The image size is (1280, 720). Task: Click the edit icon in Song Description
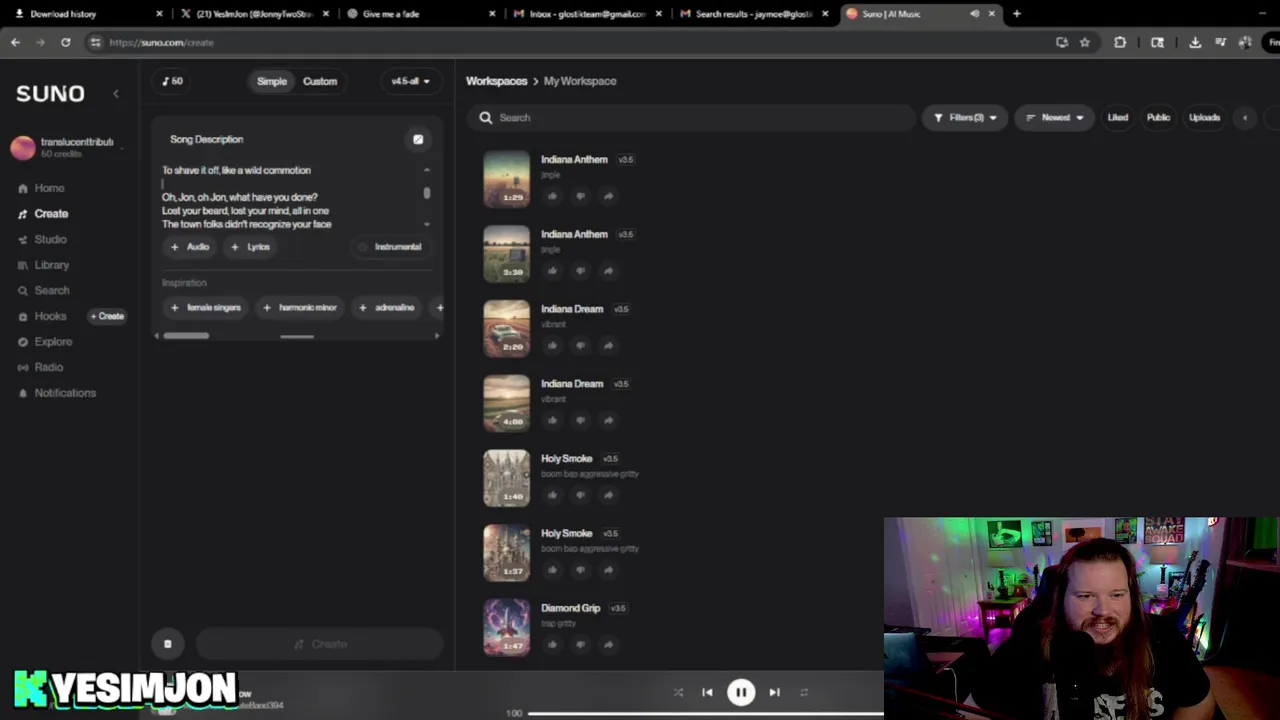click(418, 139)
